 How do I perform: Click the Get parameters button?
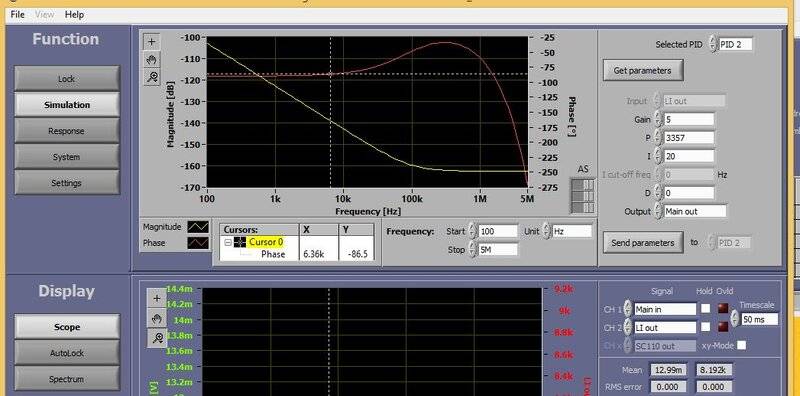pos(642,70)
